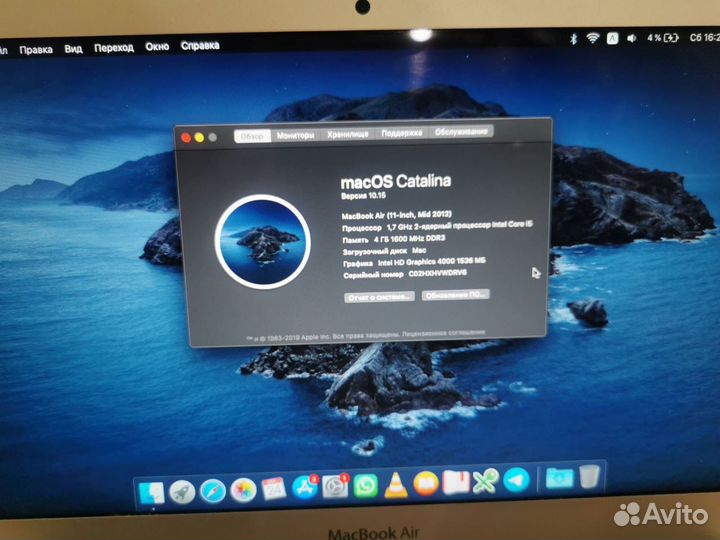Open orange Books app in dock
720x540 pixels.
426,483
